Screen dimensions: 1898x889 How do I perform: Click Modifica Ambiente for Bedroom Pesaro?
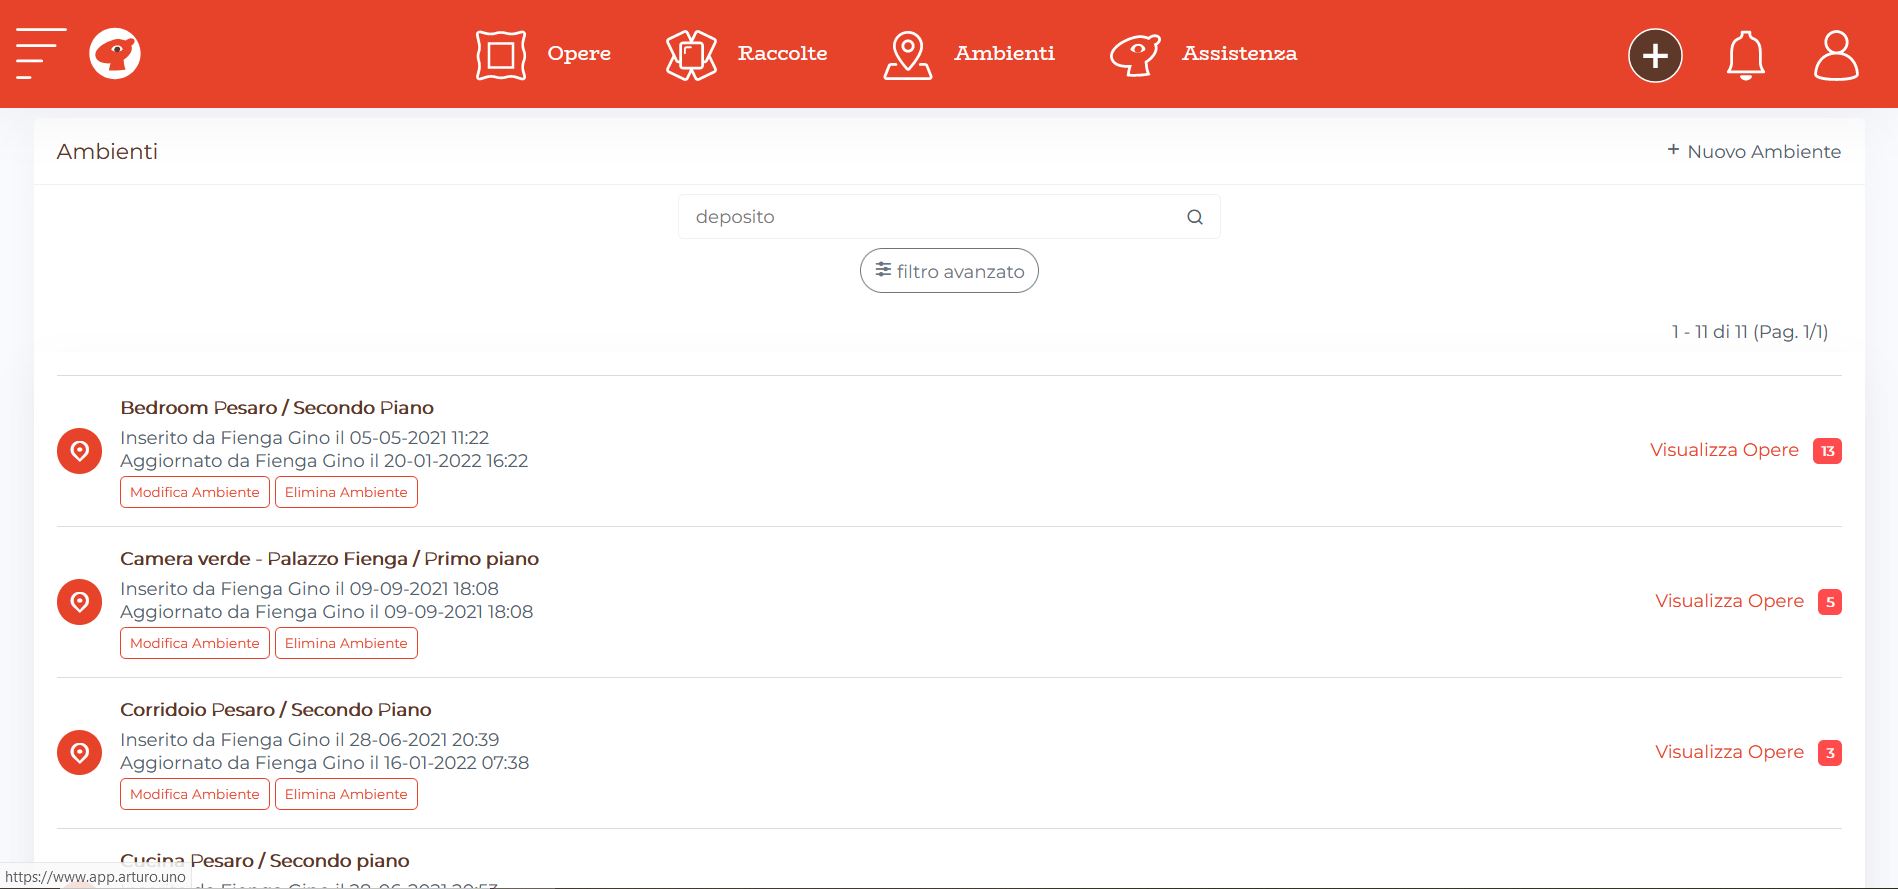pos(195,492)
